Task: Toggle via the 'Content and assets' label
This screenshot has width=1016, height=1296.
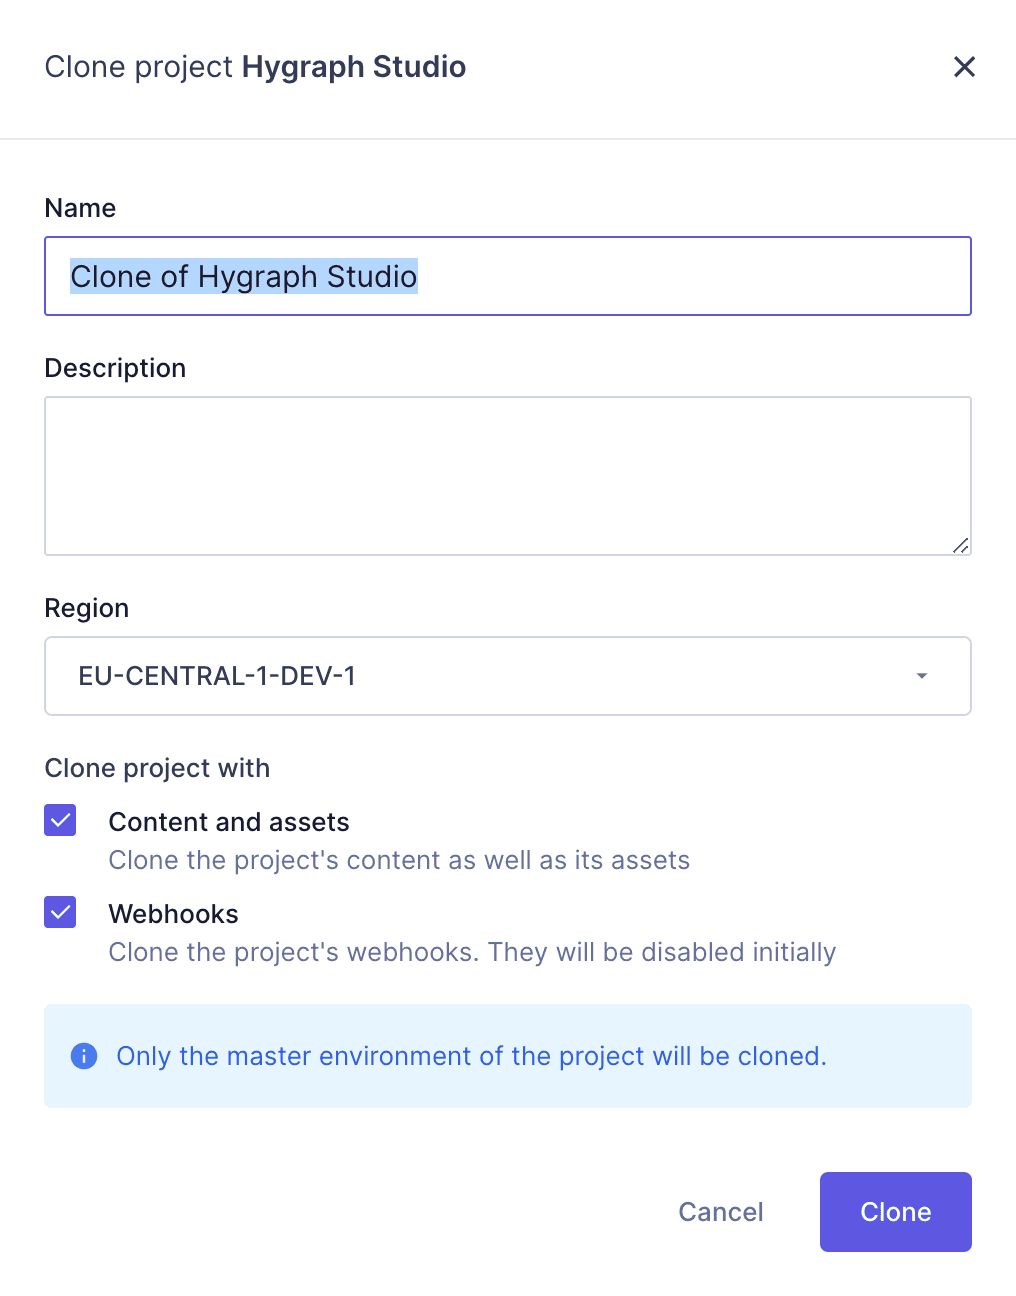Action: pyautogui.click(x=228, y=822)
